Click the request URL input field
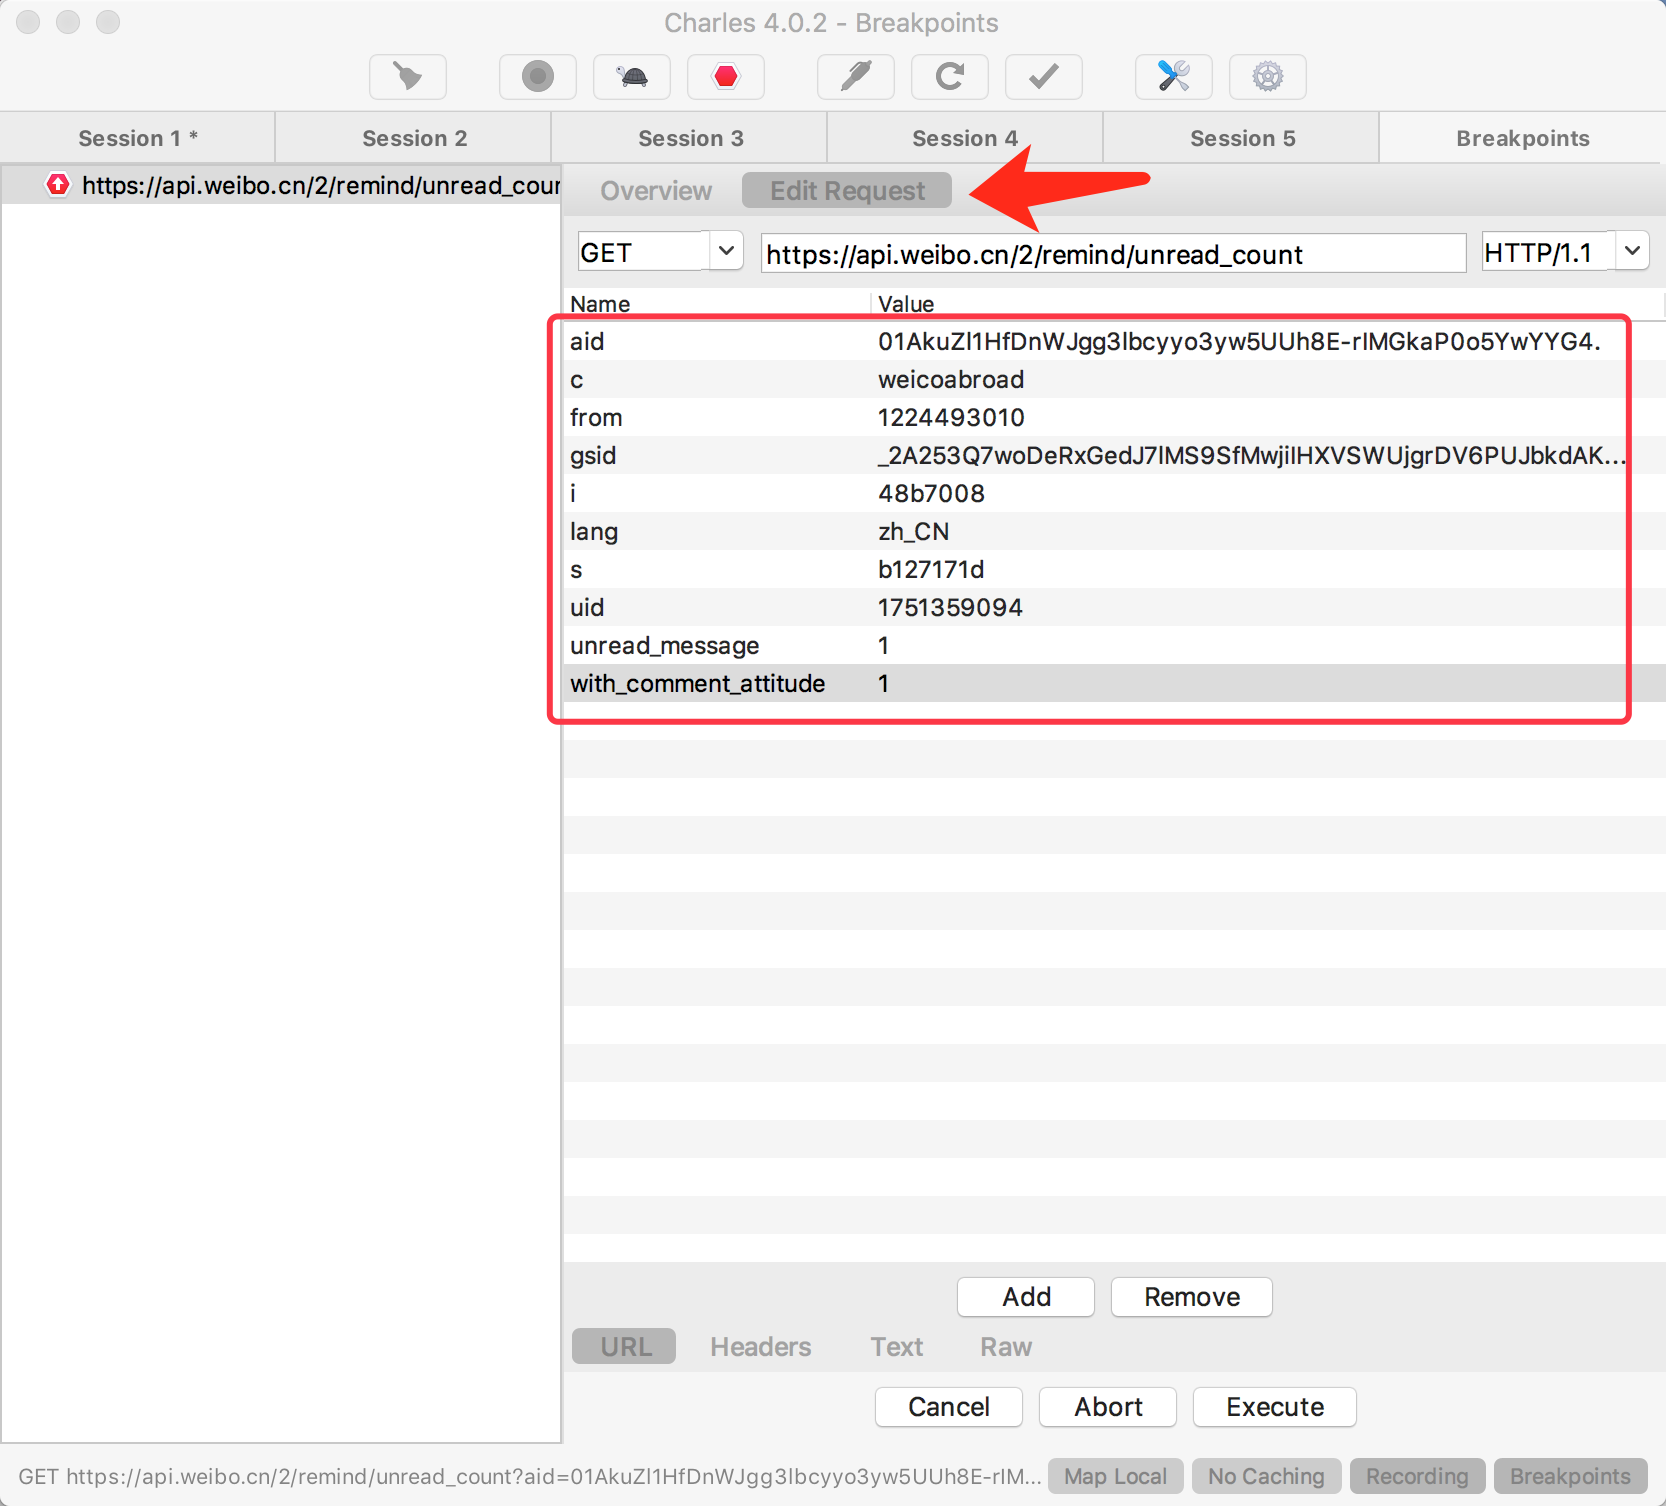Image resolution: width=1666 pixels, height=1506 pixels. (x=1113, y=254)
